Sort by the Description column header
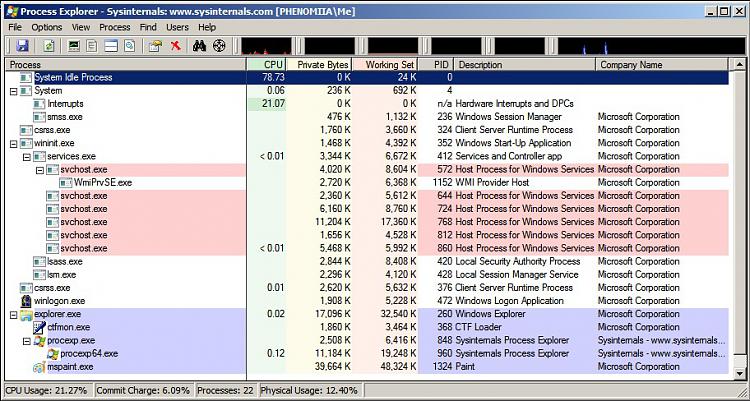 click(x=525, y=65)
